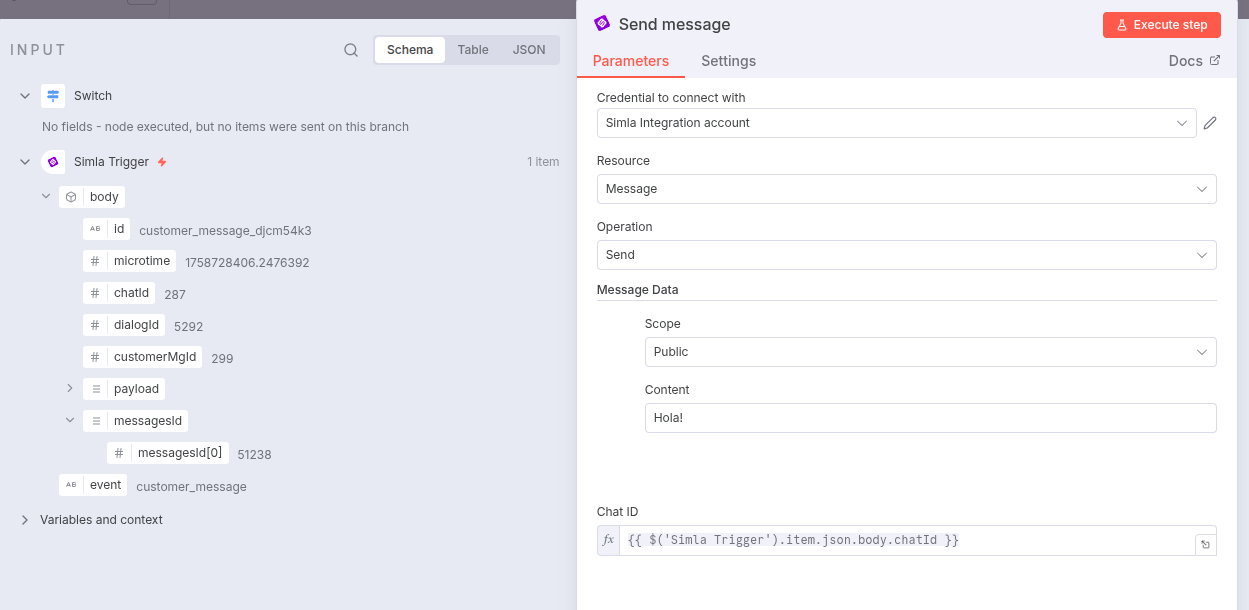Viewport: 1249px width, 610px height.
Task: Click the value customer_message_djcm54k3
Action: (x=225, y=231)
